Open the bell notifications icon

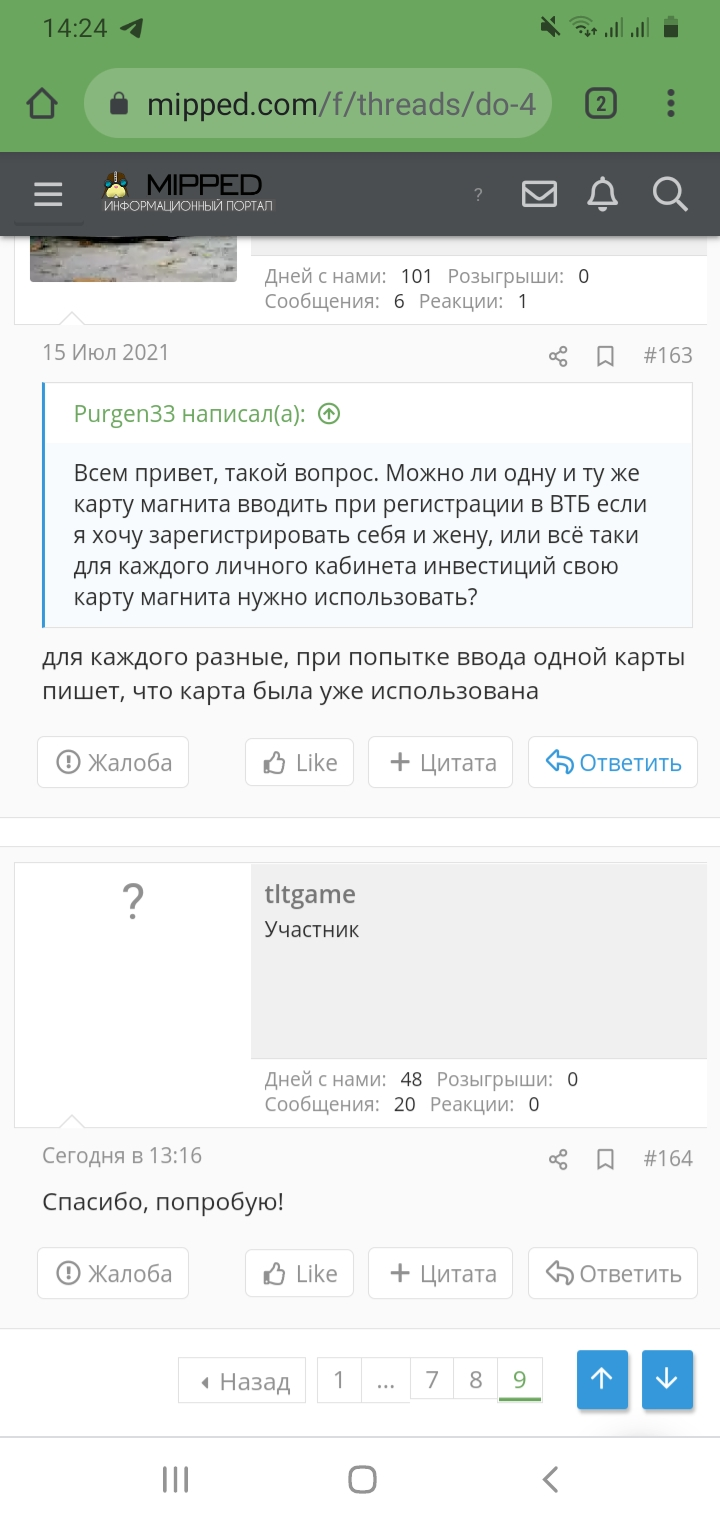click(x=602, y=194)
